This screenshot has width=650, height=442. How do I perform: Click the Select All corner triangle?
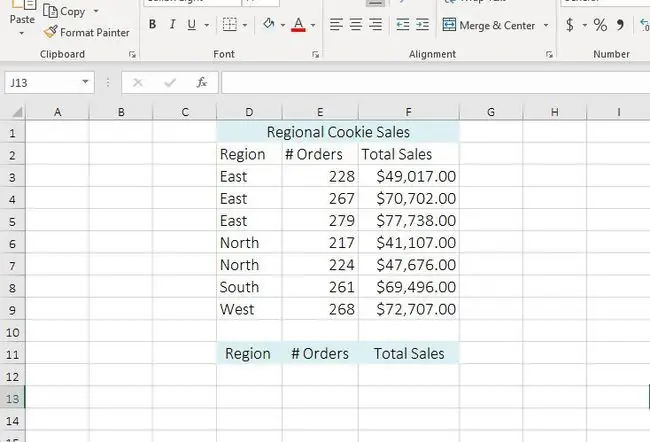pos(15,112)
